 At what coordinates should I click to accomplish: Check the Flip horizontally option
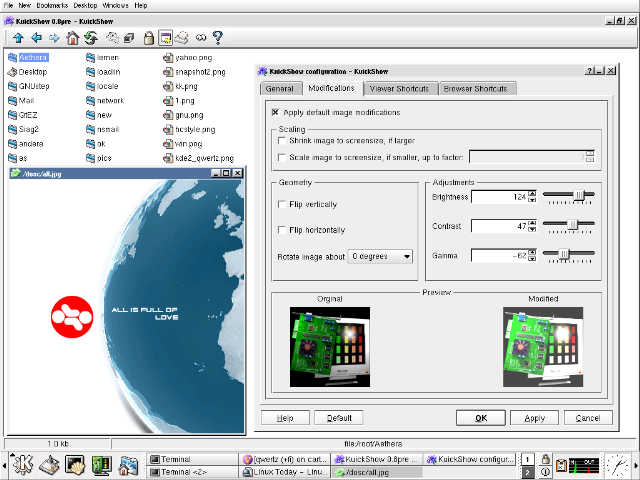[x=281, y=230]
